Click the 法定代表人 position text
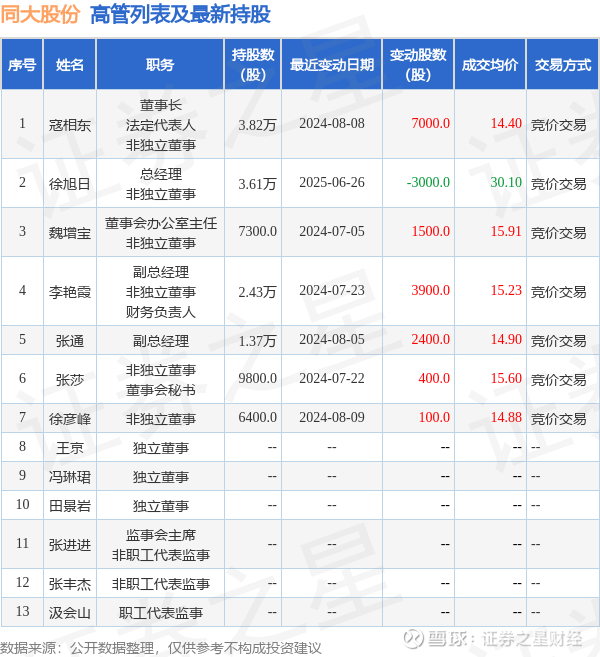The image size is (600, 657). 160,124
